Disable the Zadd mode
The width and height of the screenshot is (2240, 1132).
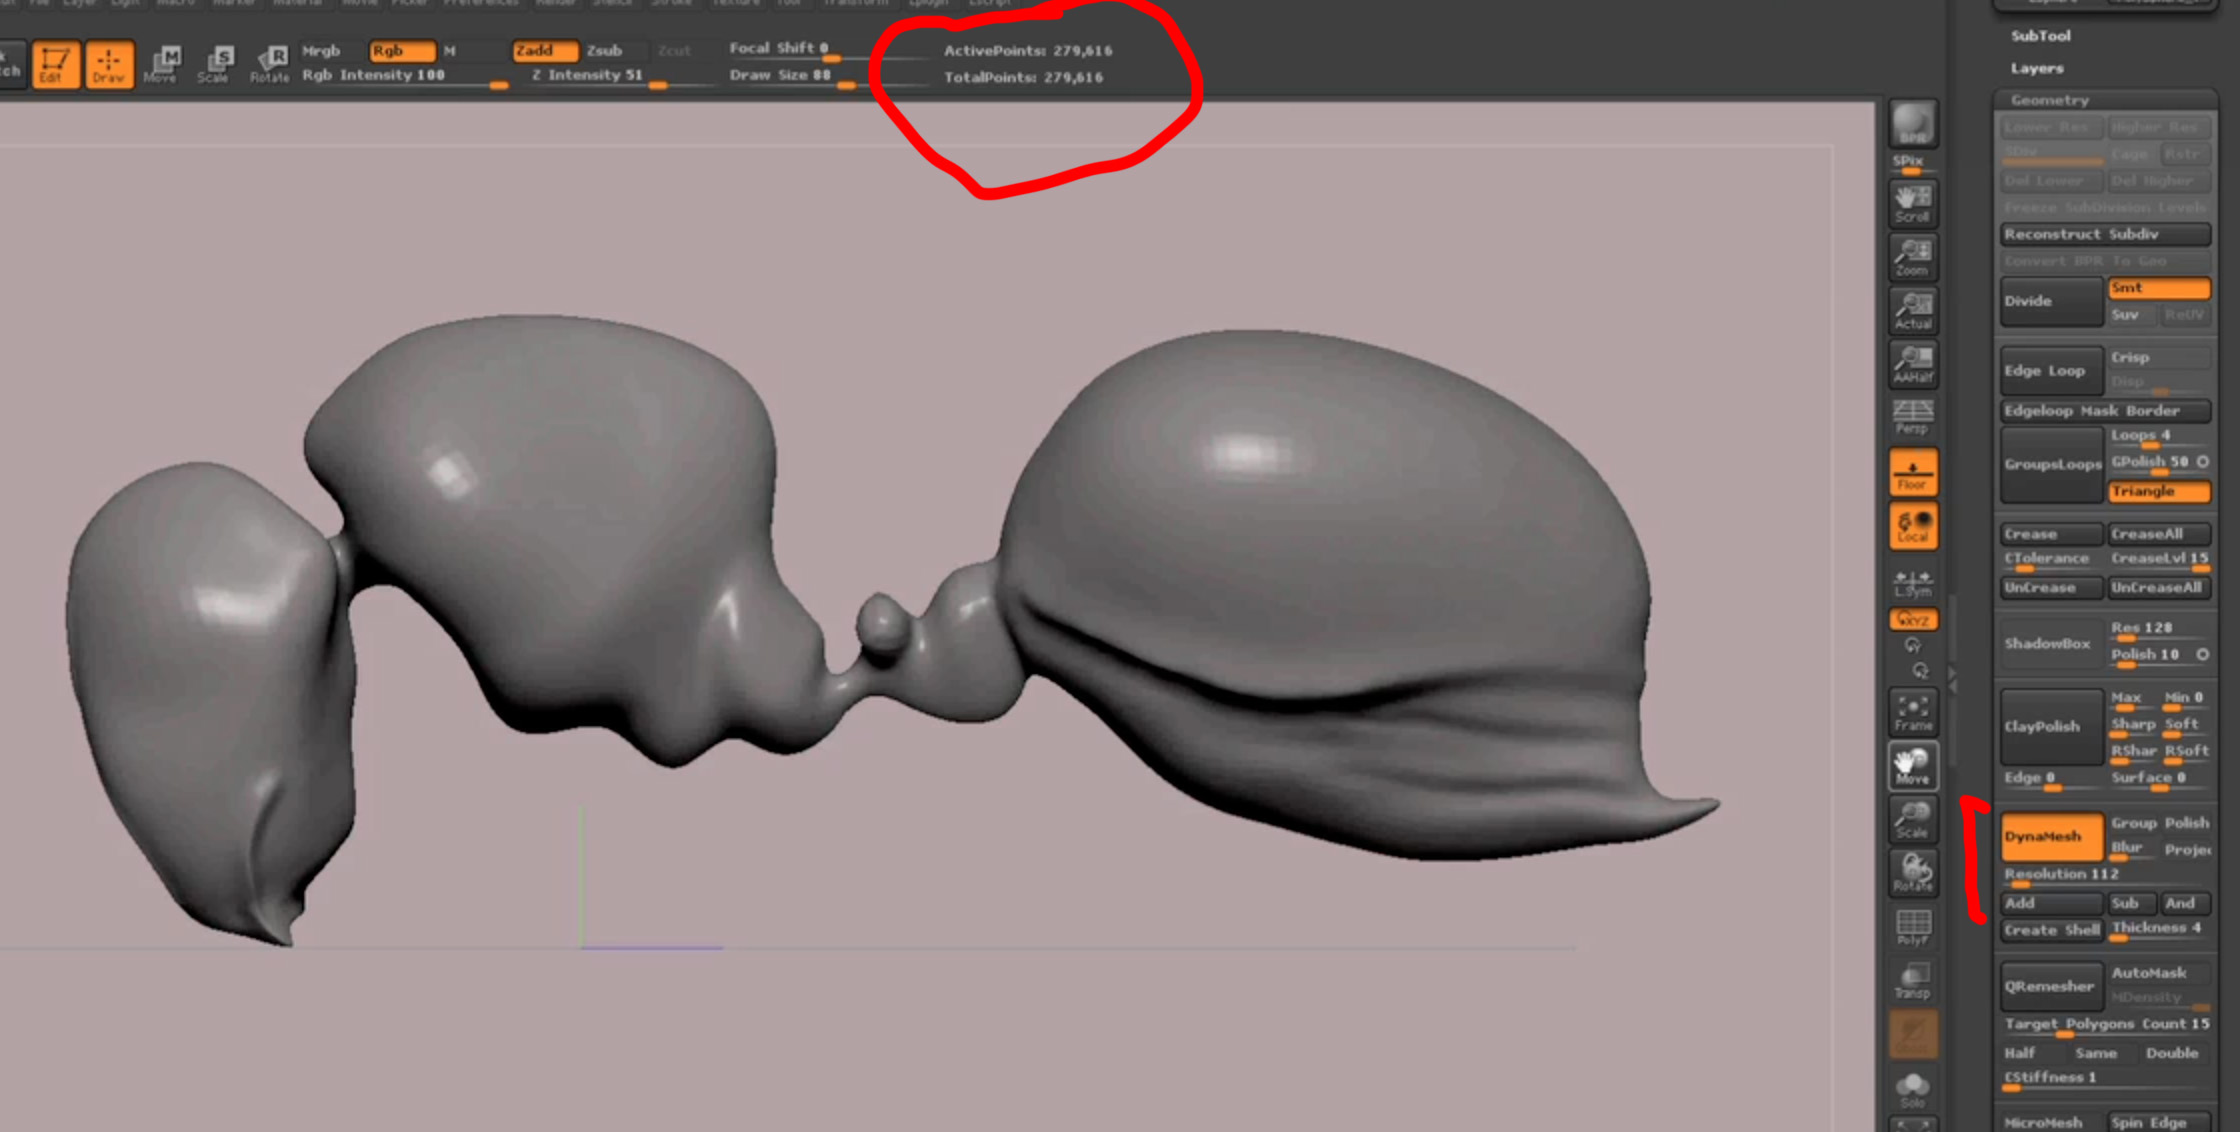click(543, 50)
